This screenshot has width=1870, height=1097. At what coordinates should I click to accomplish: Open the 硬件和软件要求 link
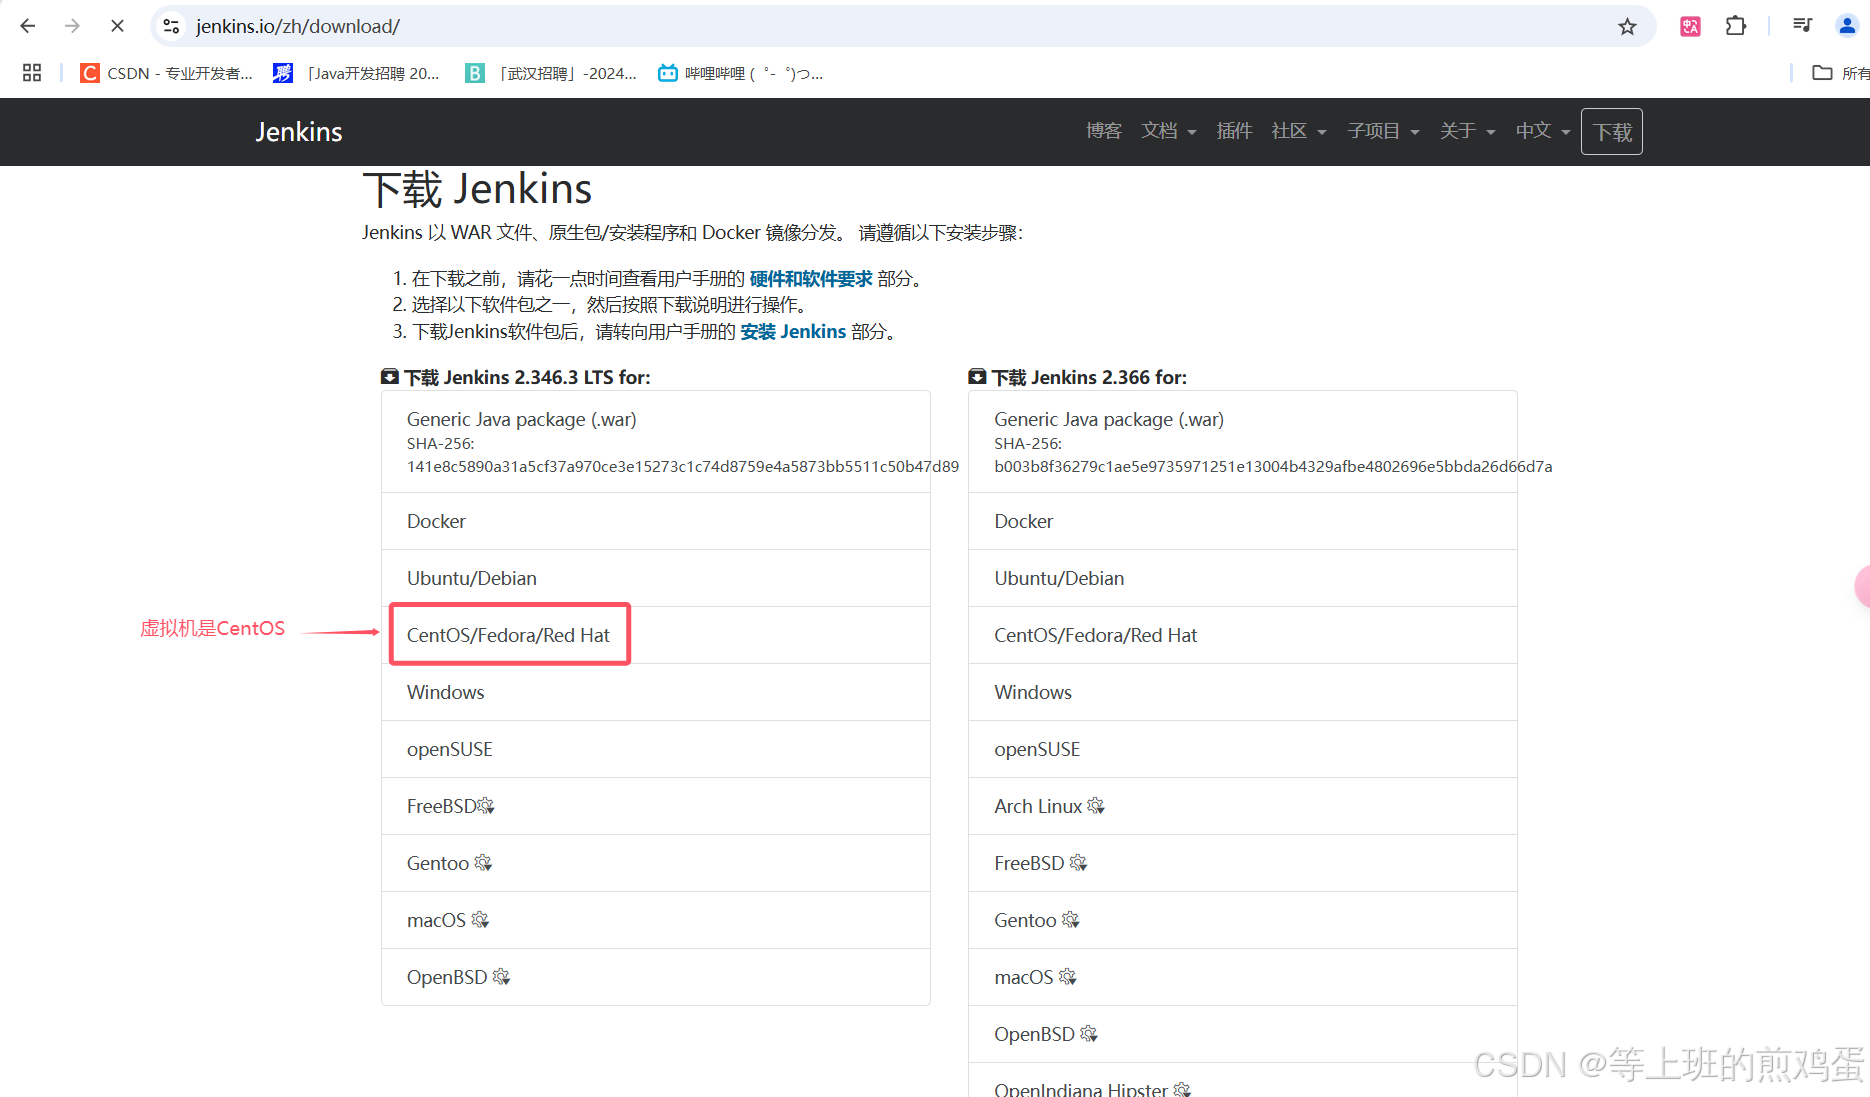coord(810,279)
